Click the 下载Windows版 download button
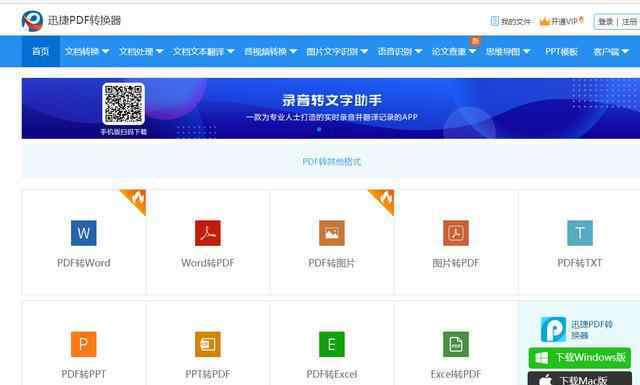This screenshot has height=385, width=640. coord(580,358)
